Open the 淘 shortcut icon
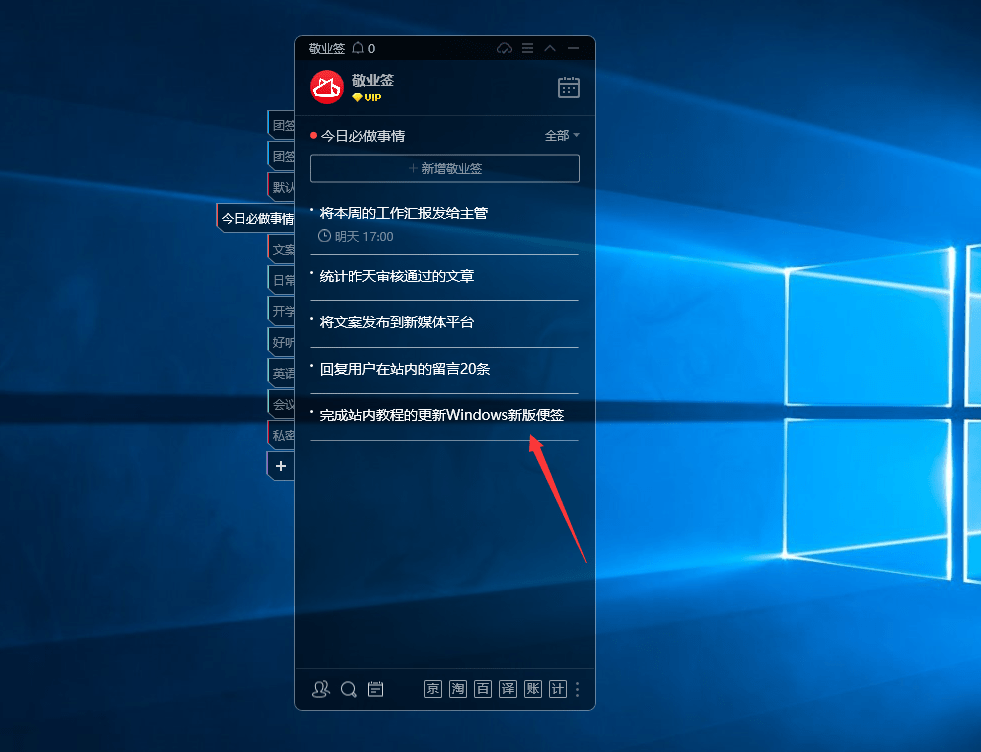981x752 pixels. pyautogui.click(x=457, y=689)
